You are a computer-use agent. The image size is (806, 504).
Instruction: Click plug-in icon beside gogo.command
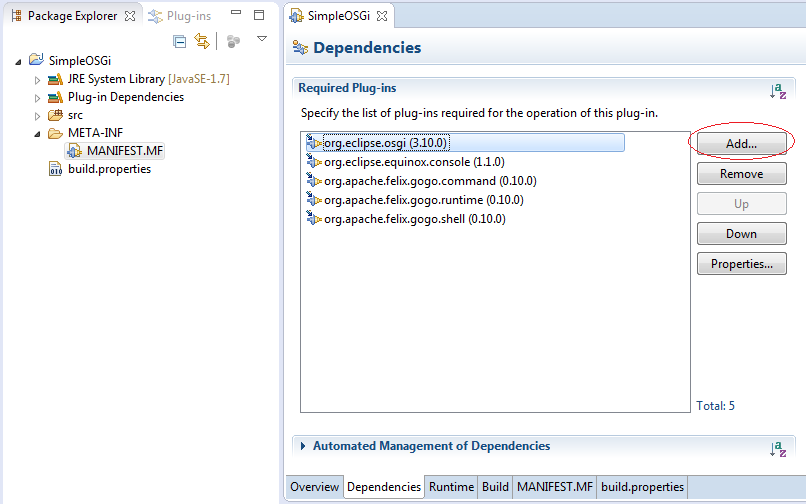point(314,180)
